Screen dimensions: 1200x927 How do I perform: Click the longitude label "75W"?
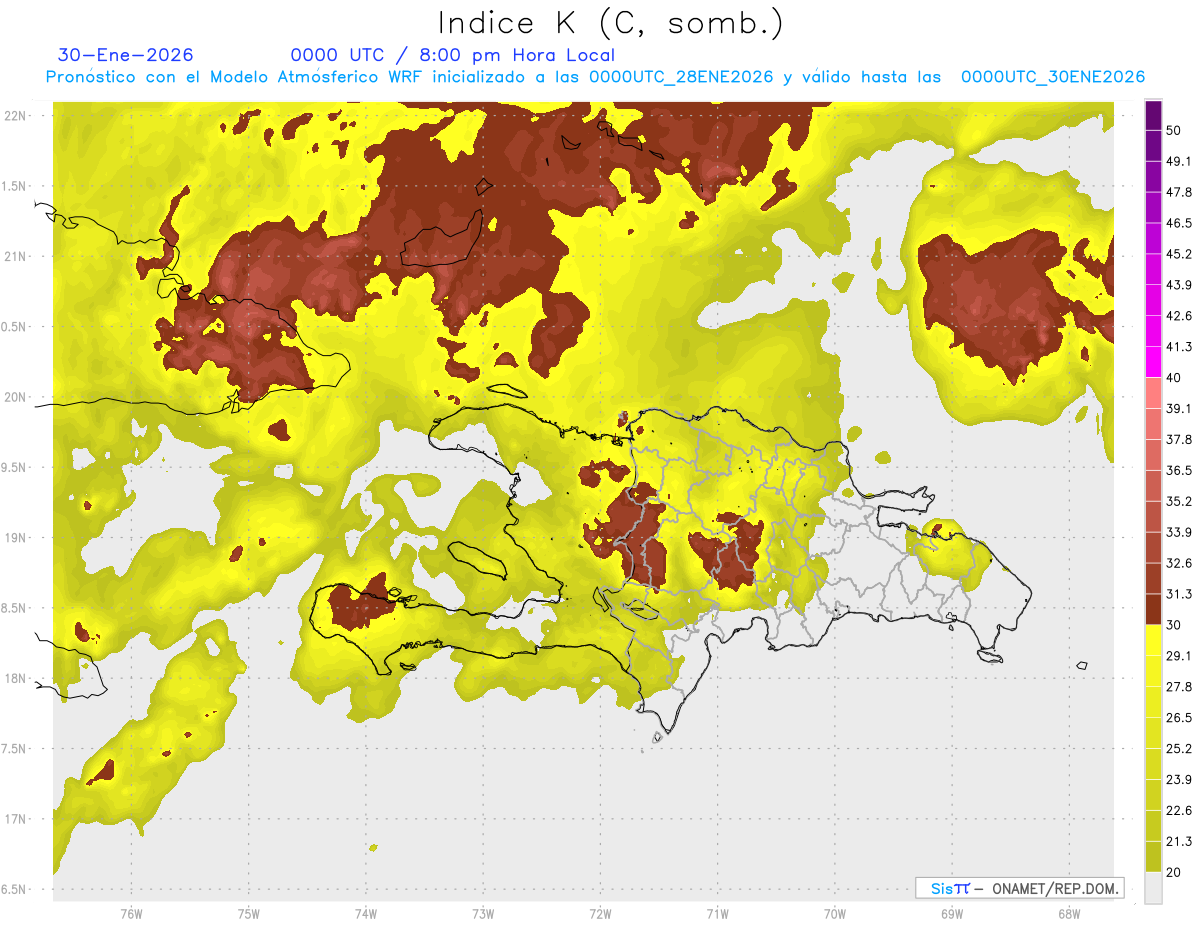coord(248,915)
